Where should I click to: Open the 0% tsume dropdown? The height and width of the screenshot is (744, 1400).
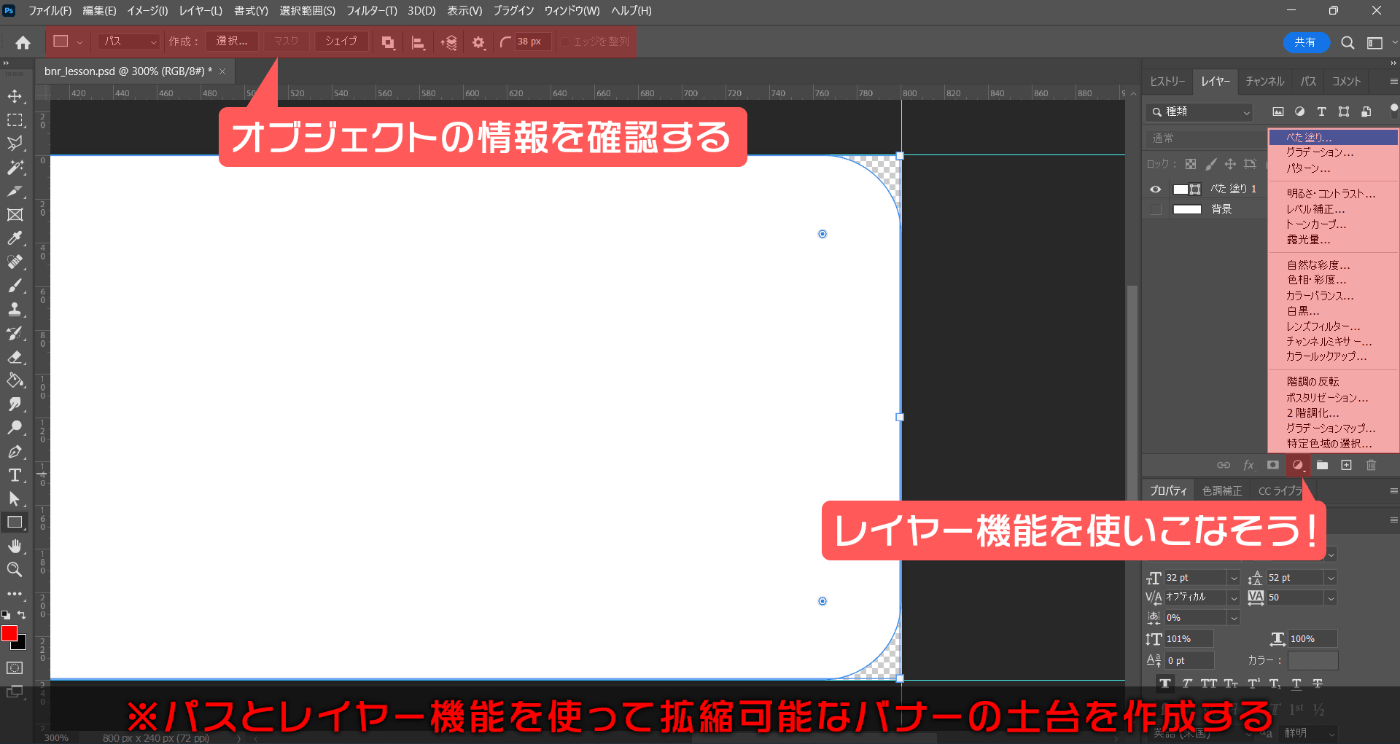coord(1232,618)
